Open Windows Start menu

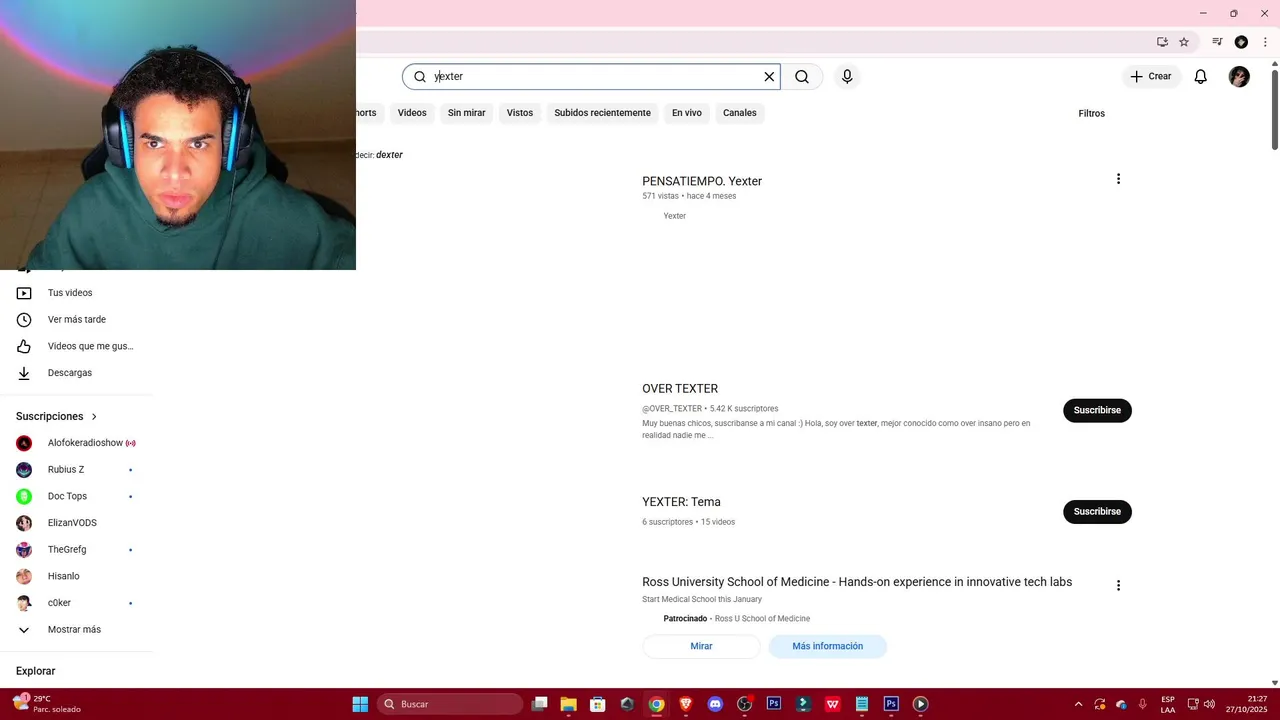[360, 704]
